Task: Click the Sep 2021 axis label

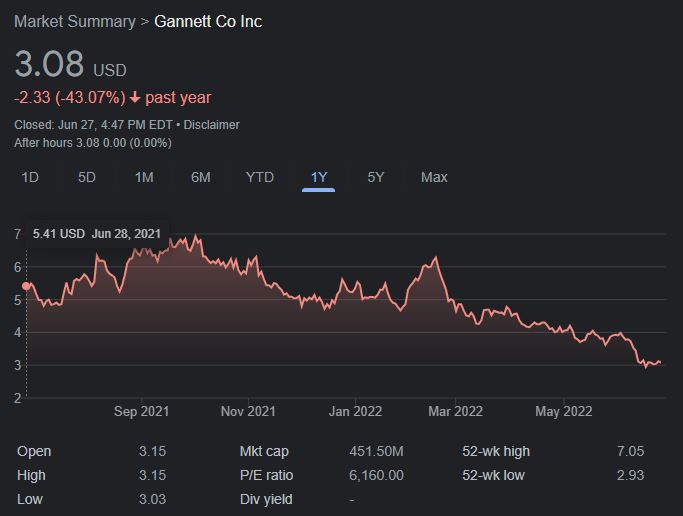Action: point(141,411)
